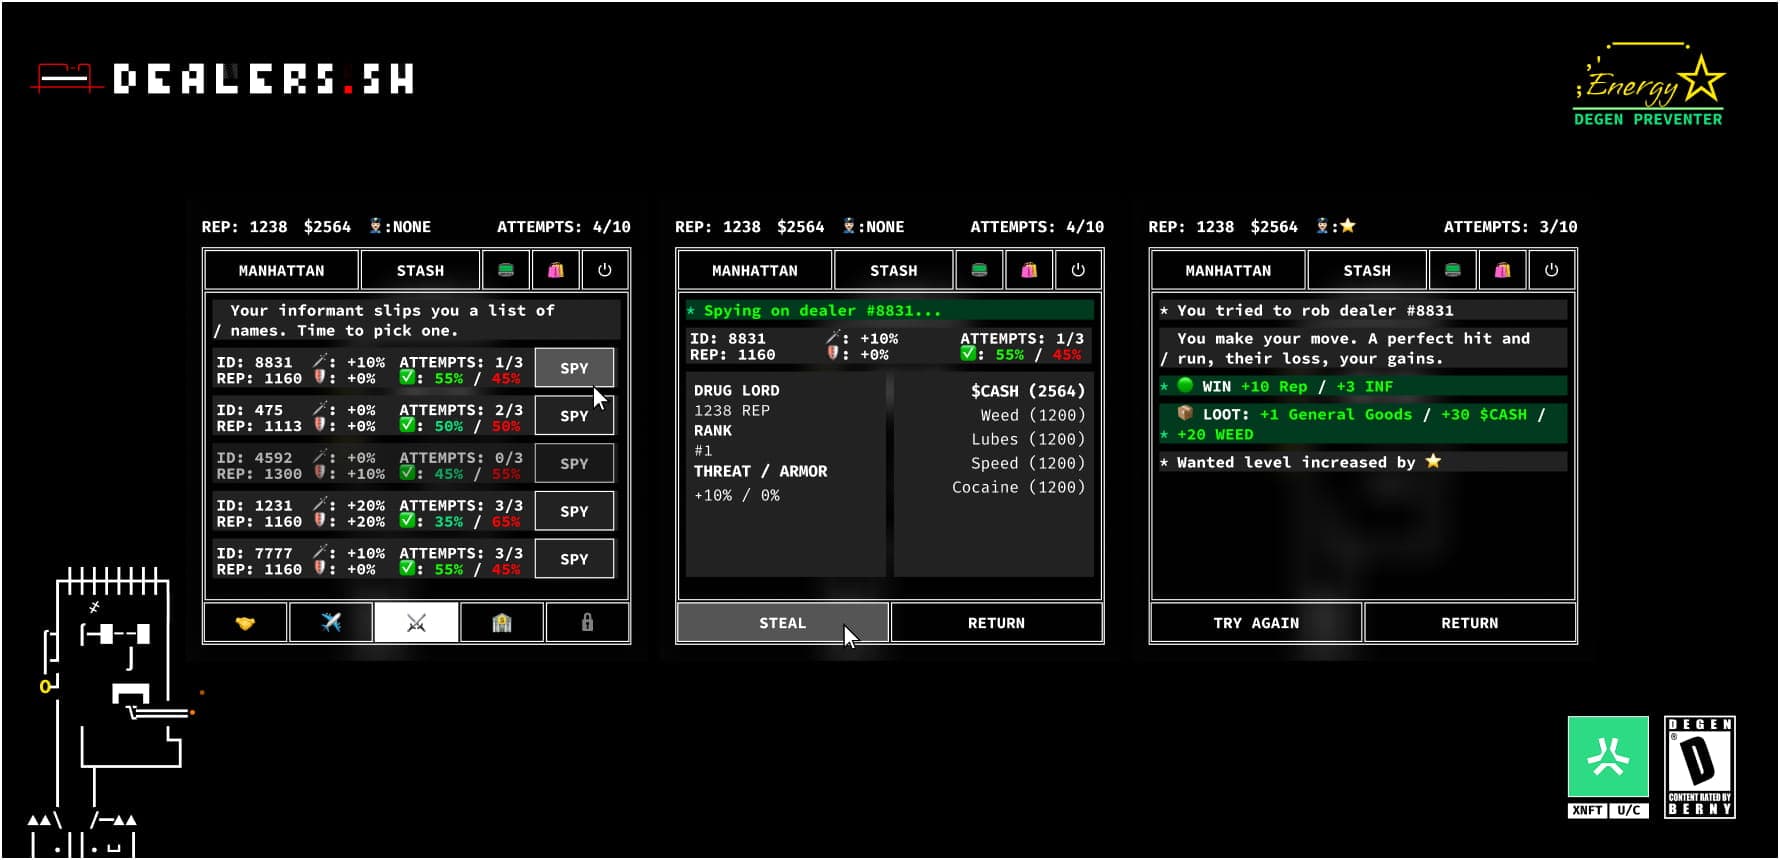Click the shield armor icon in the dealer 4592 row
This screenshot has width=1780, height=860.
click(x=320, y=473)
